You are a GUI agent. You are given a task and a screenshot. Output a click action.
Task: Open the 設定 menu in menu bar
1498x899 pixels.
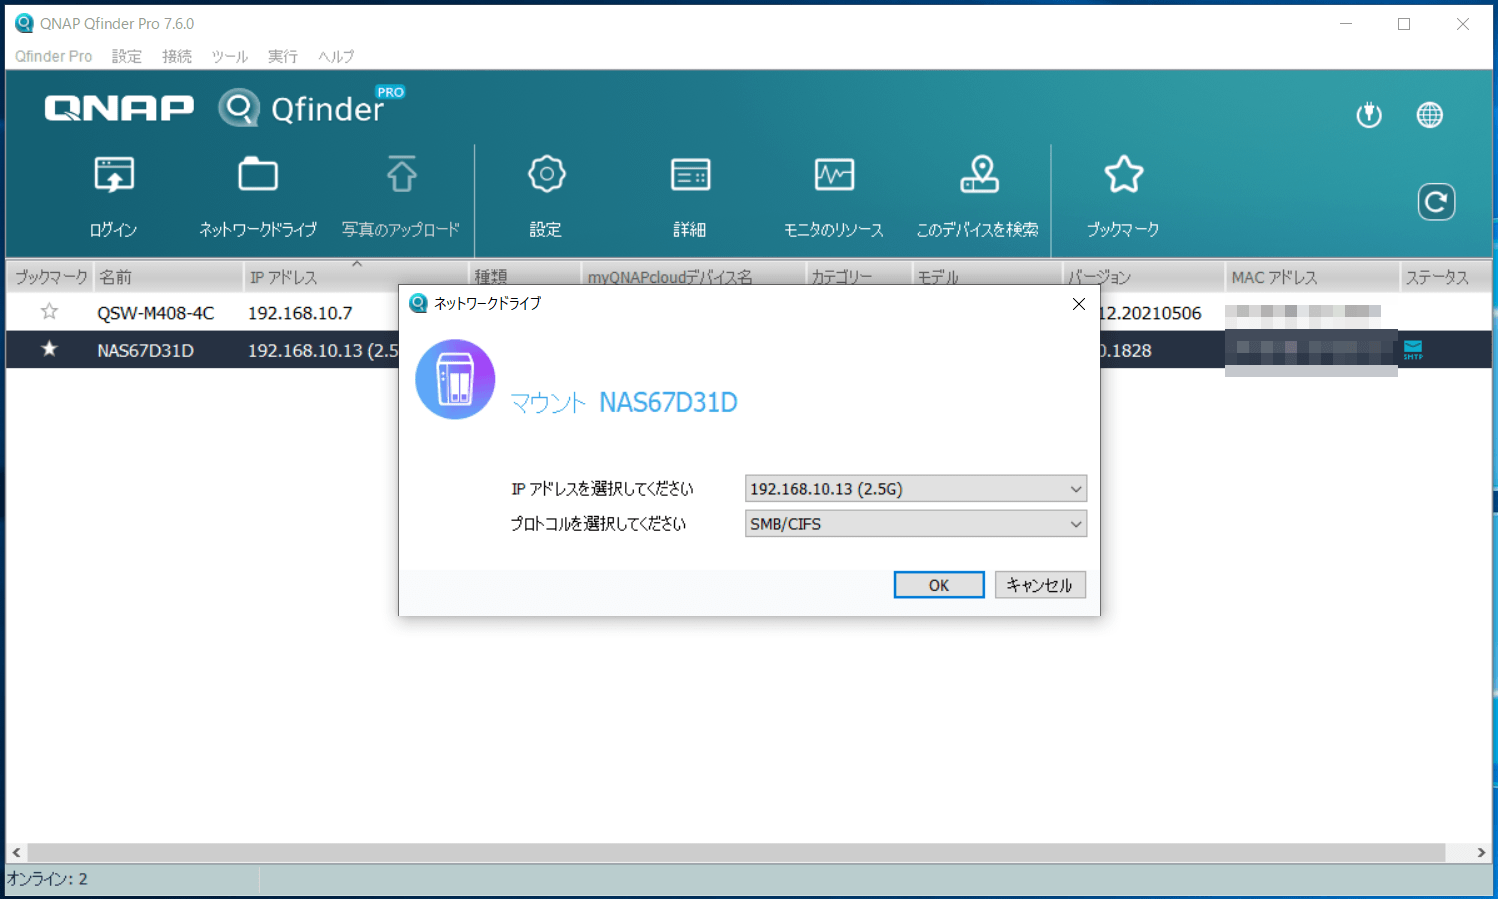point(127,56)
